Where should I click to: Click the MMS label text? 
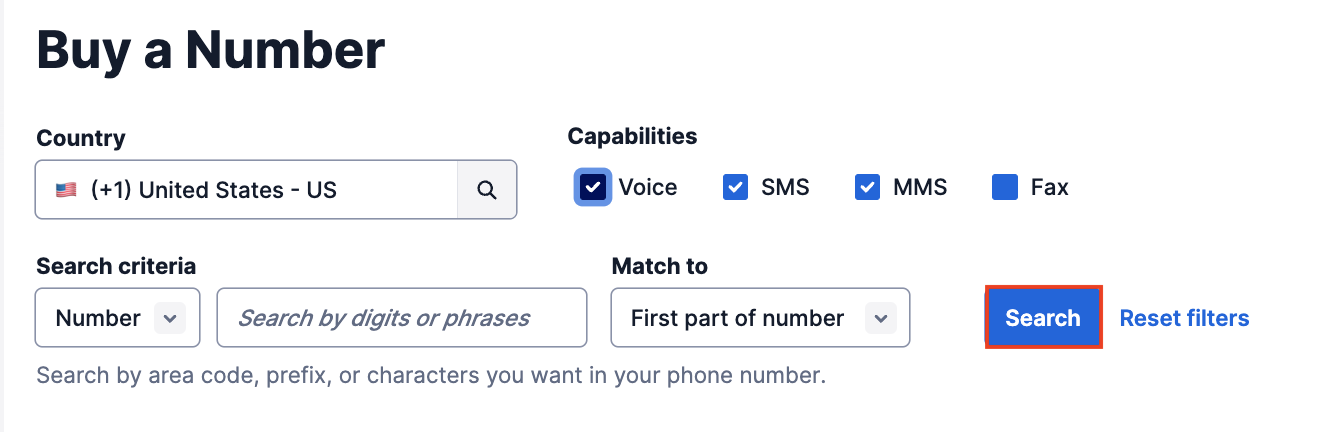920,187
